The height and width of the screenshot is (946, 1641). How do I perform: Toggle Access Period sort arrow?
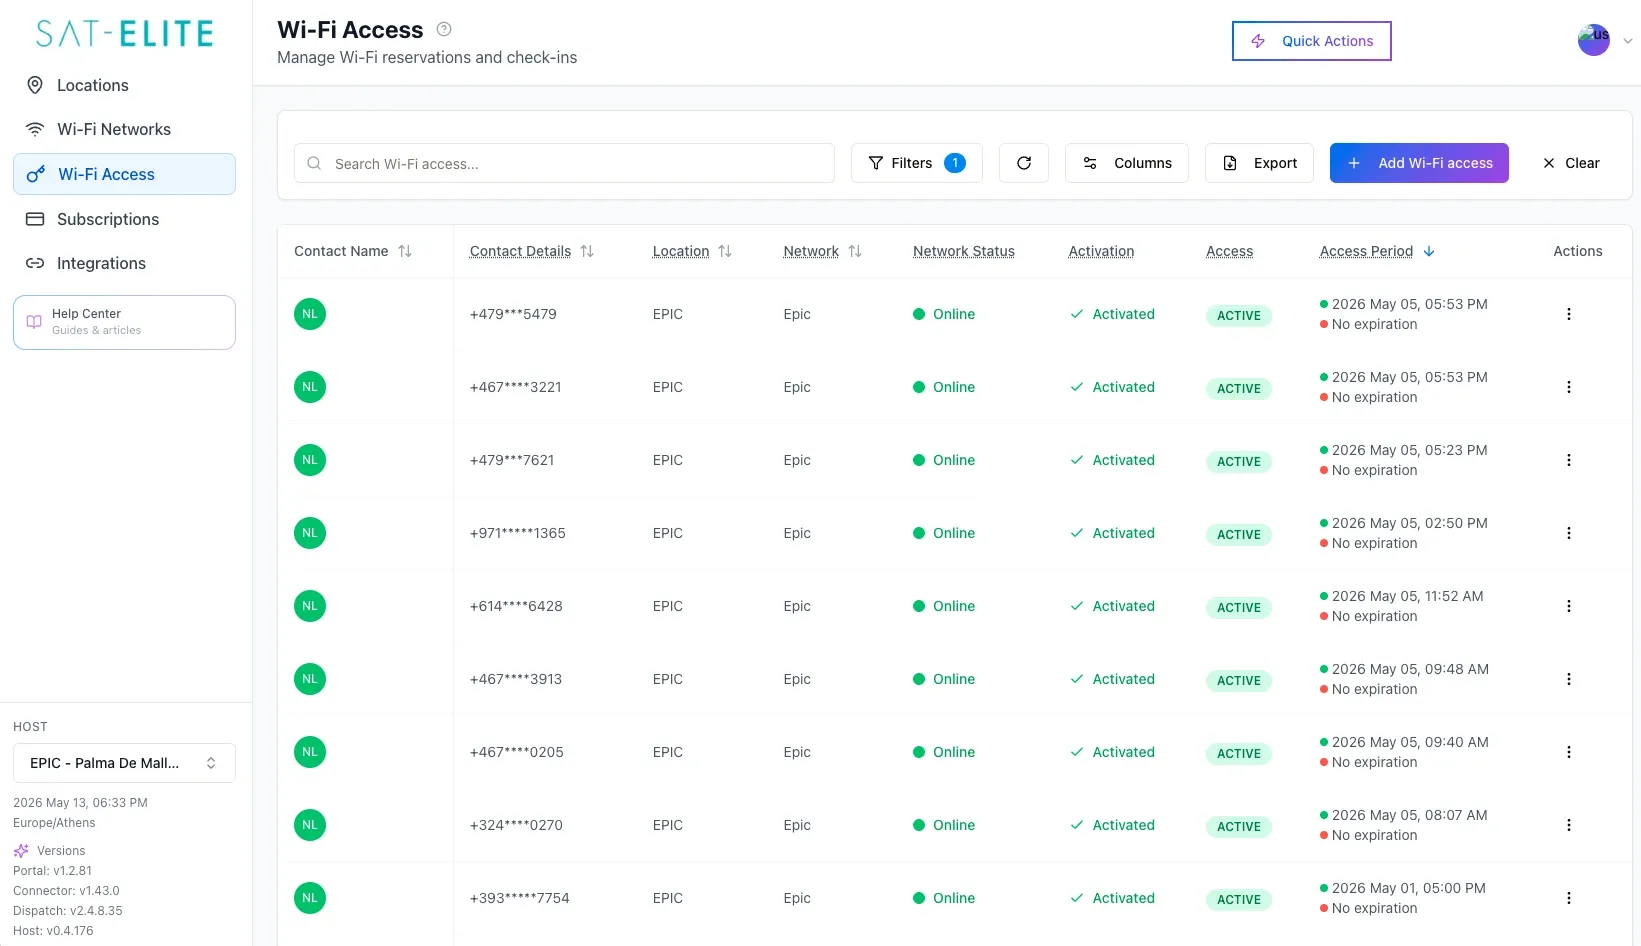(x=1429, y=251)
